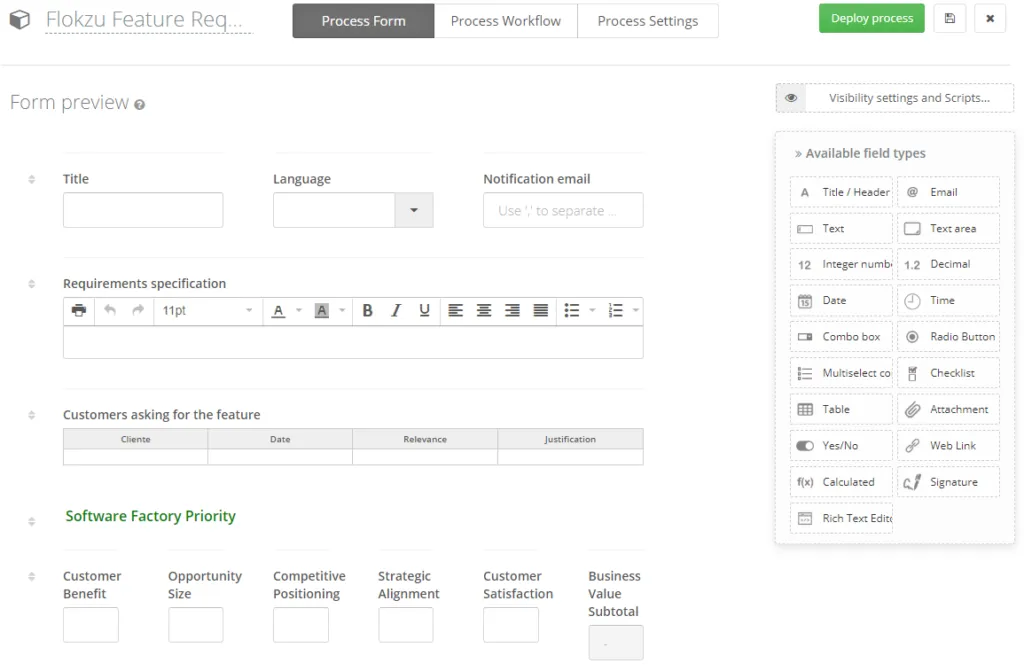1024x671 pixels.
Task: Switch to Process Form tab
Action: tap(363, 21)
